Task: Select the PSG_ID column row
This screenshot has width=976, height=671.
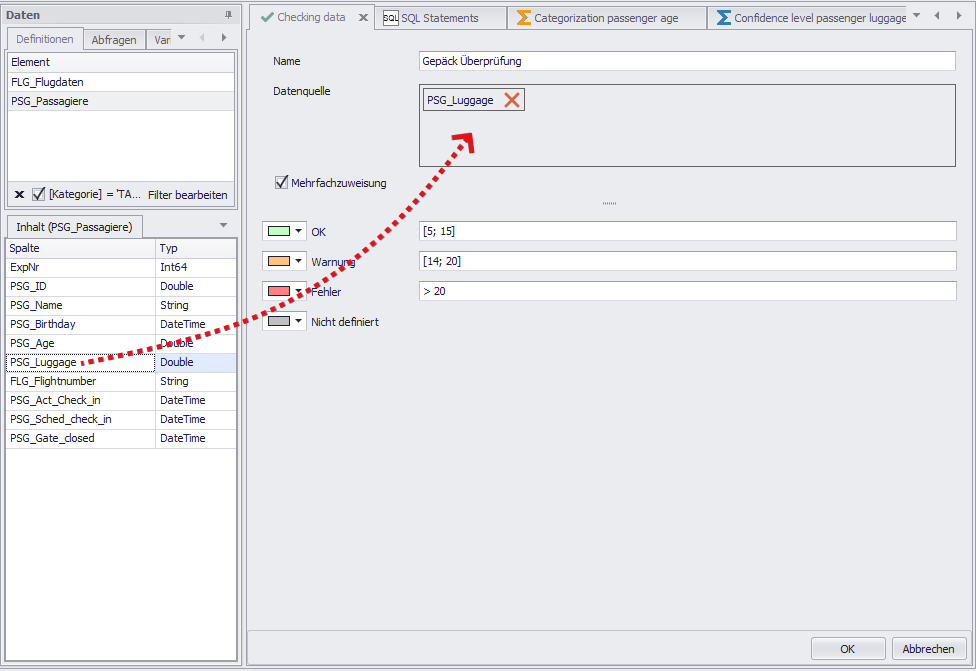Action: coord(121,286)
